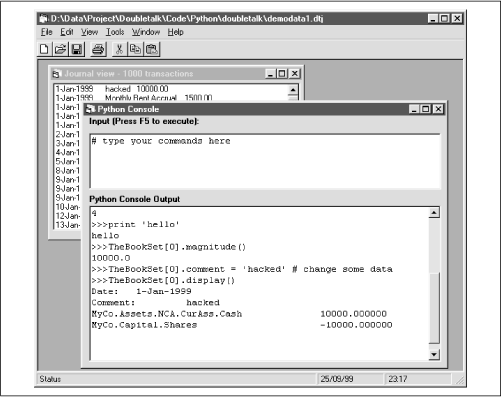The image size is (502, 398).
Task: Click the Save floppy disk icon
Action: click(77, 49)
